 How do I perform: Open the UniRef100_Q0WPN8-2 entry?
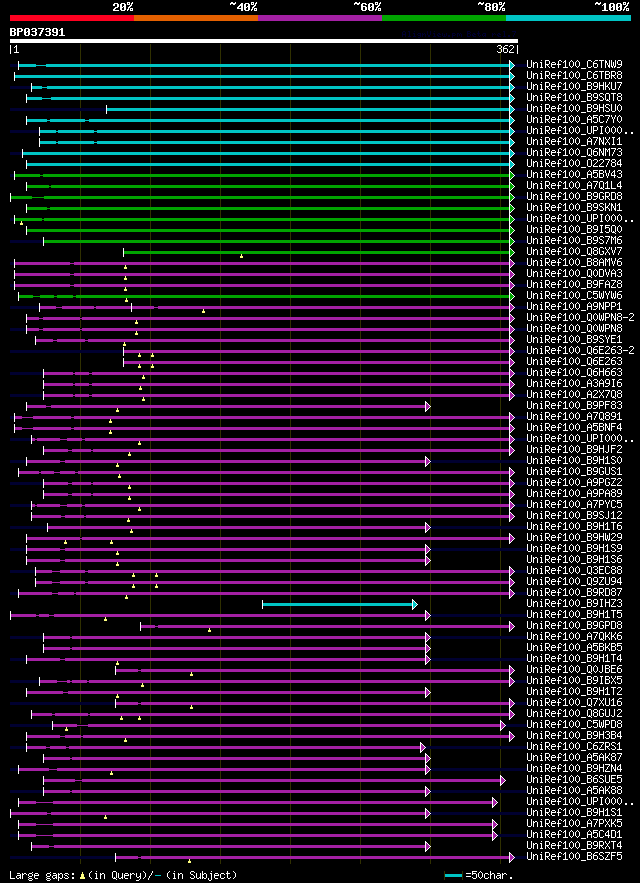(580, 317)
